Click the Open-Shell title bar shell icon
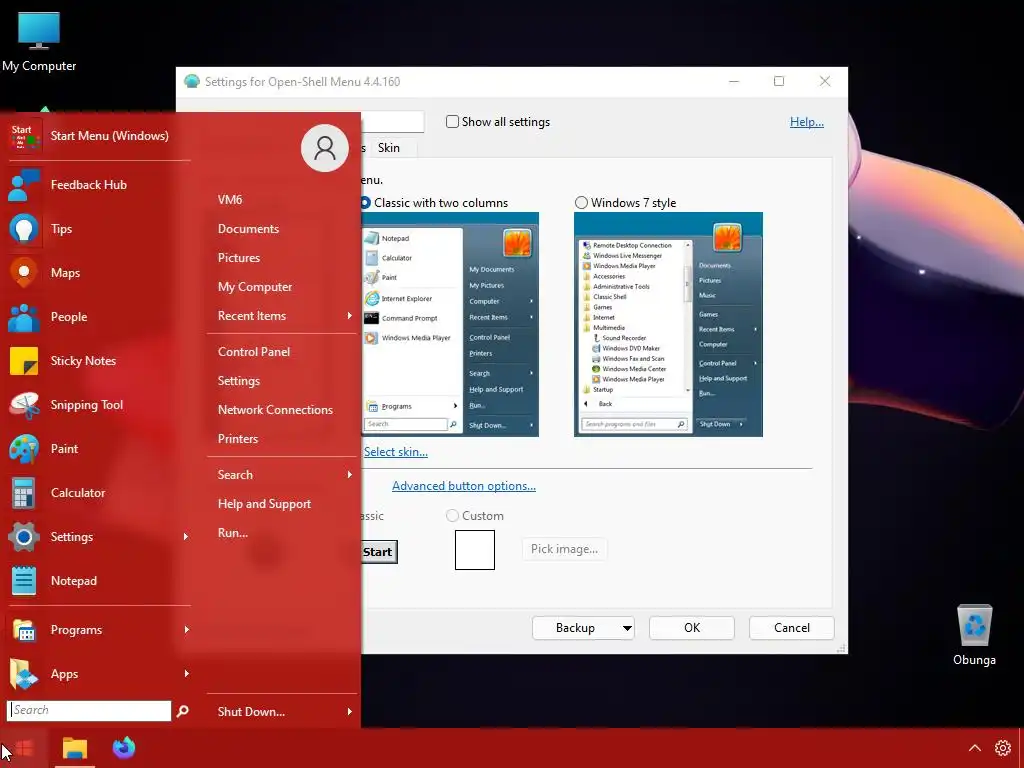Image resolution: width=1024 pixels, height=768 pixels. tap(191, 81)
